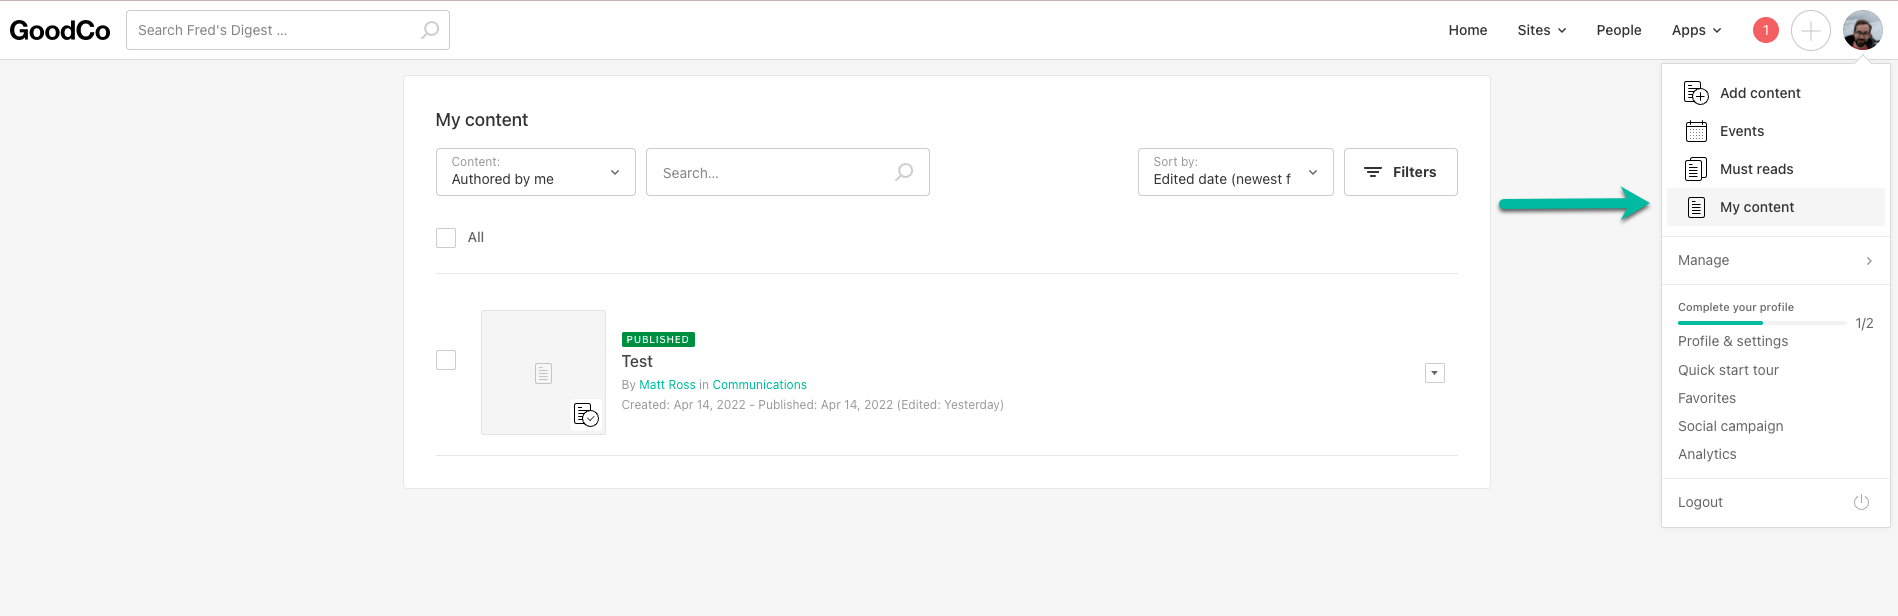The image size is (1898, 616).
Task: Click the filter lines icon on the Filters button
Action: [x=1373, y=172]
